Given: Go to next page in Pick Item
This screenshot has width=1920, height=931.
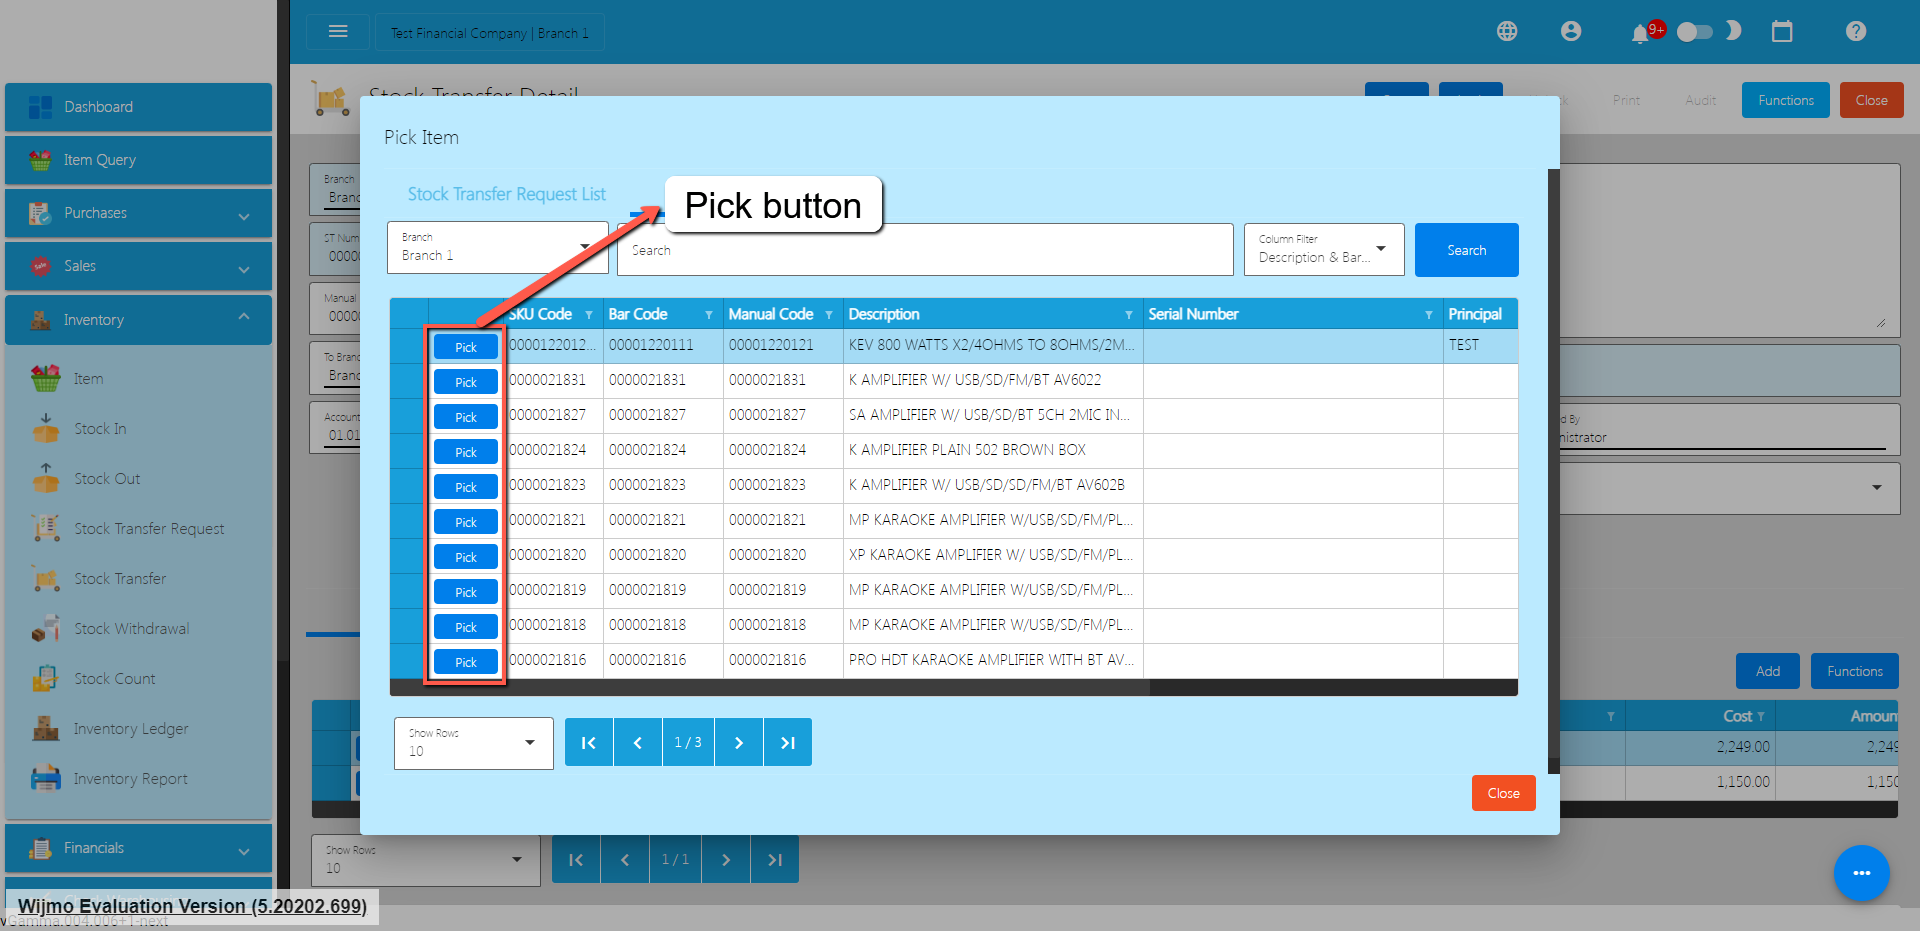Looking at the screenshot, I should click(739, 743).
